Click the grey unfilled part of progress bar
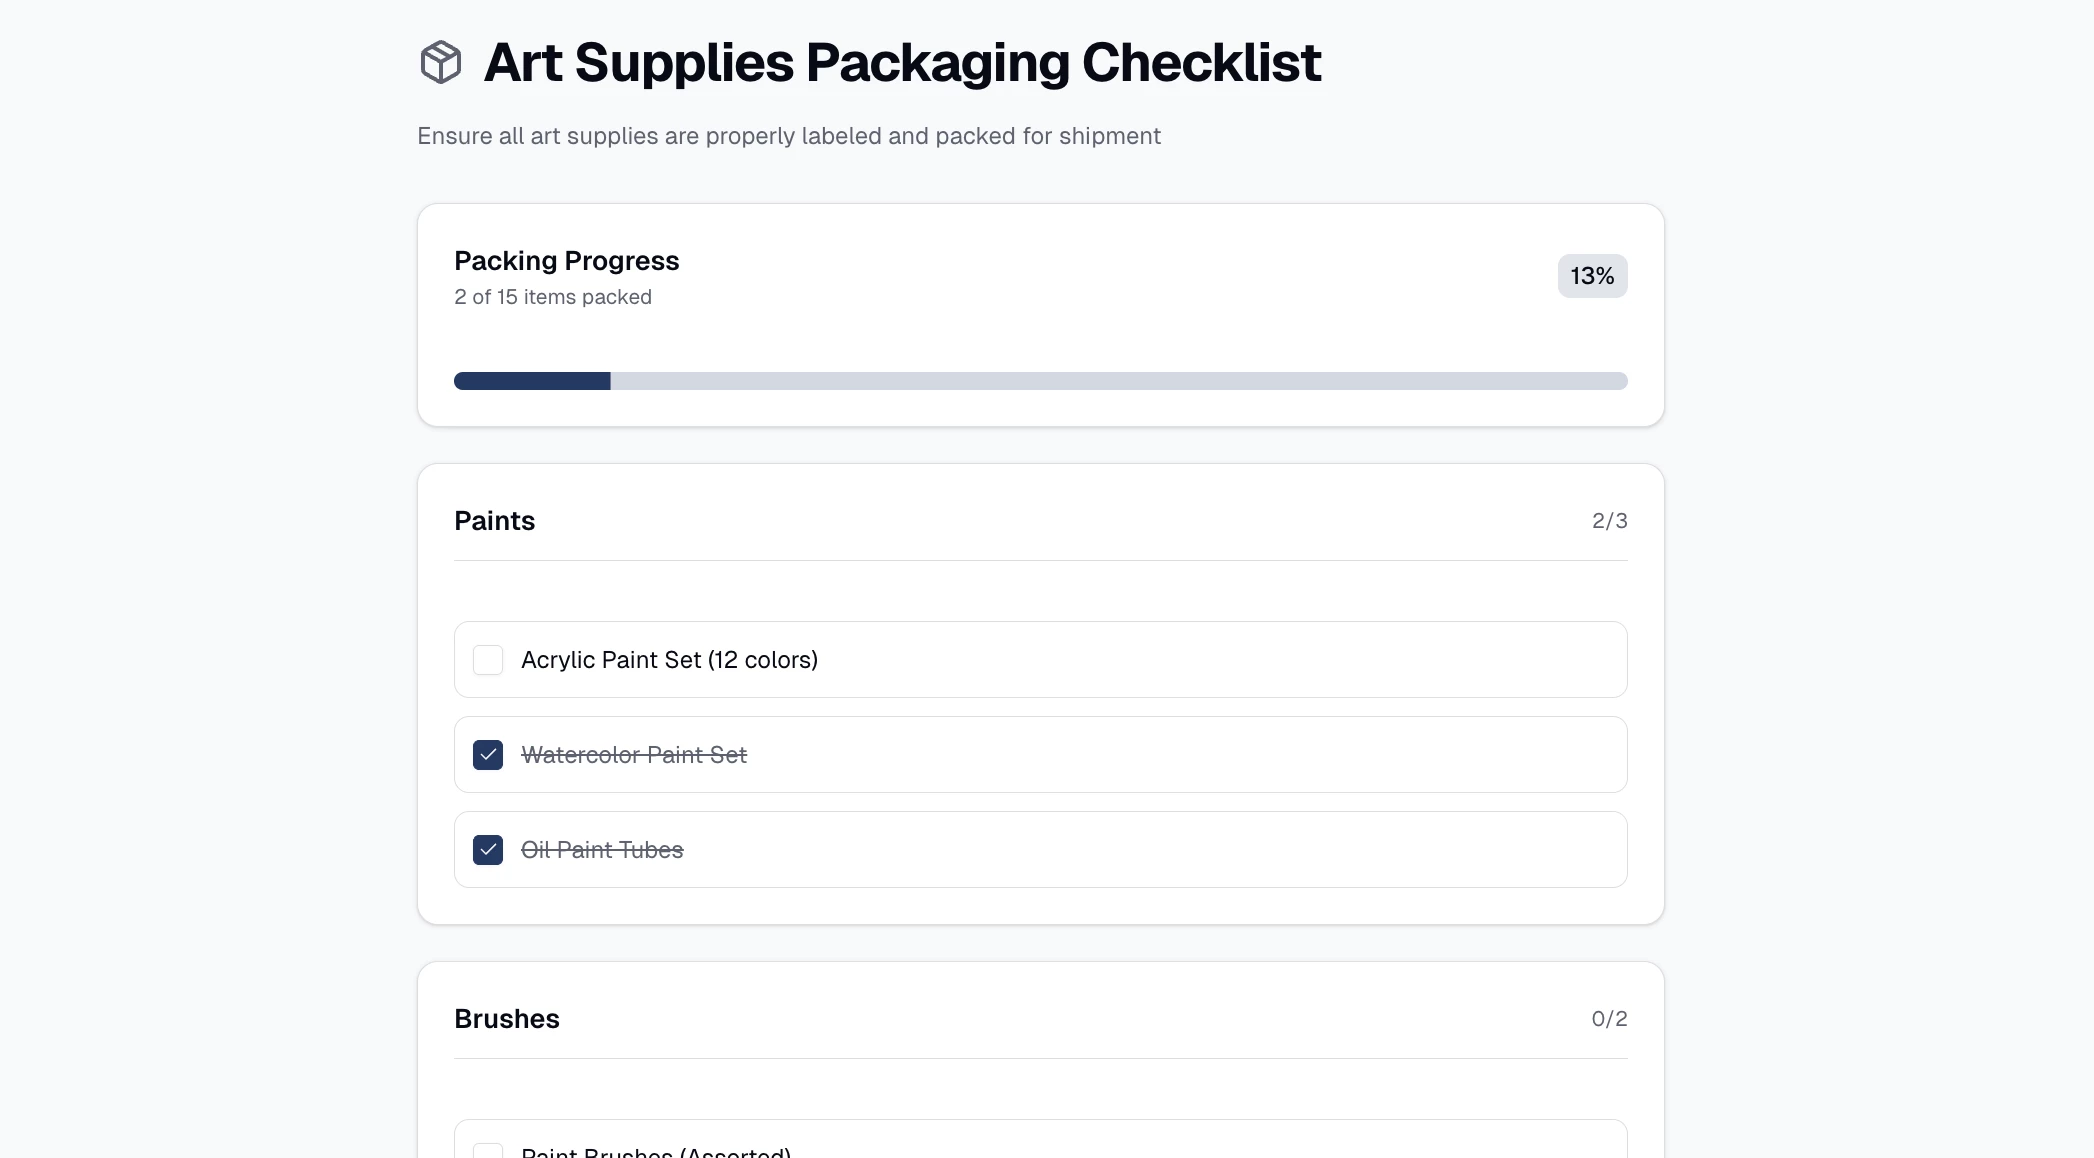The image size is (2094, 1158). click(1118, 381)
